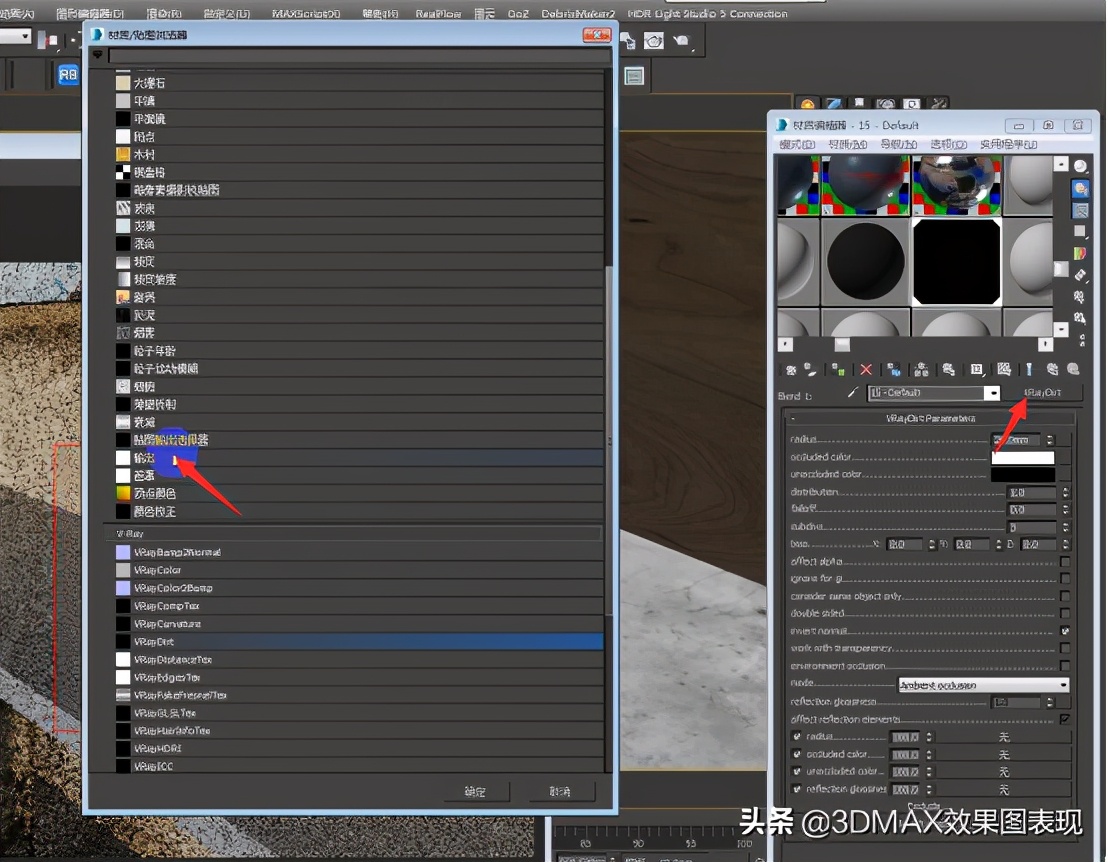
Task: Click the Go to Parent icon
Action: point(1029,369)
